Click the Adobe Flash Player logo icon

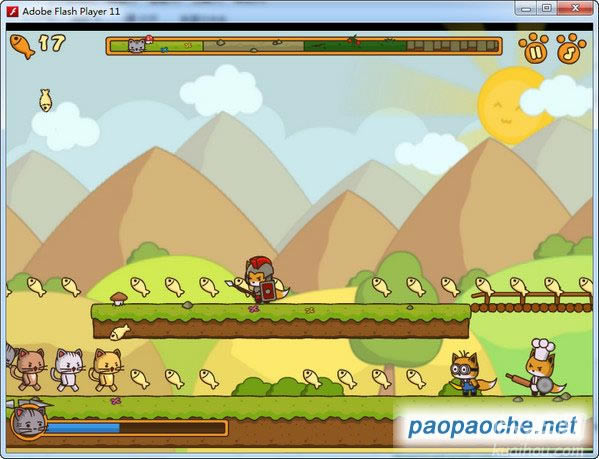point(13,11)
